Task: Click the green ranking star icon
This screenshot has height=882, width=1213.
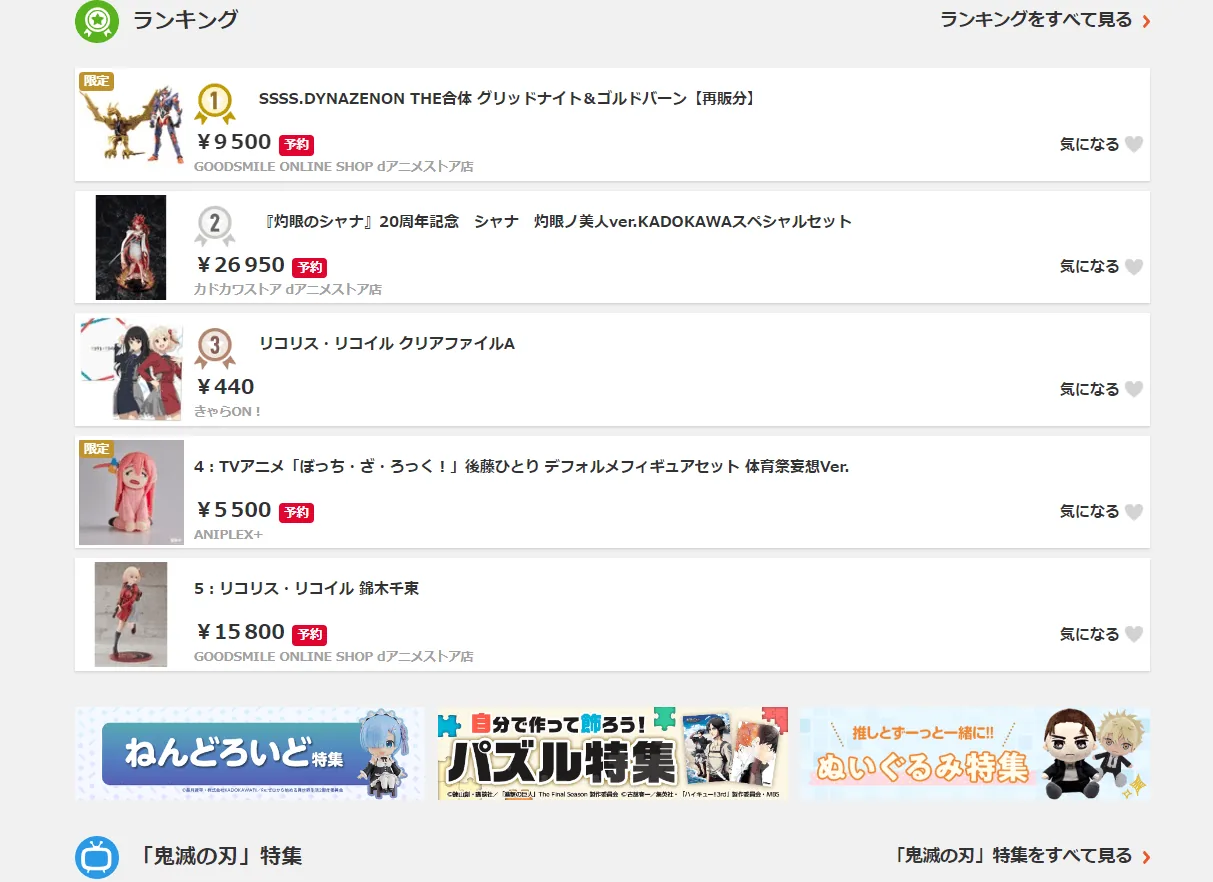Action: point(97,20)
